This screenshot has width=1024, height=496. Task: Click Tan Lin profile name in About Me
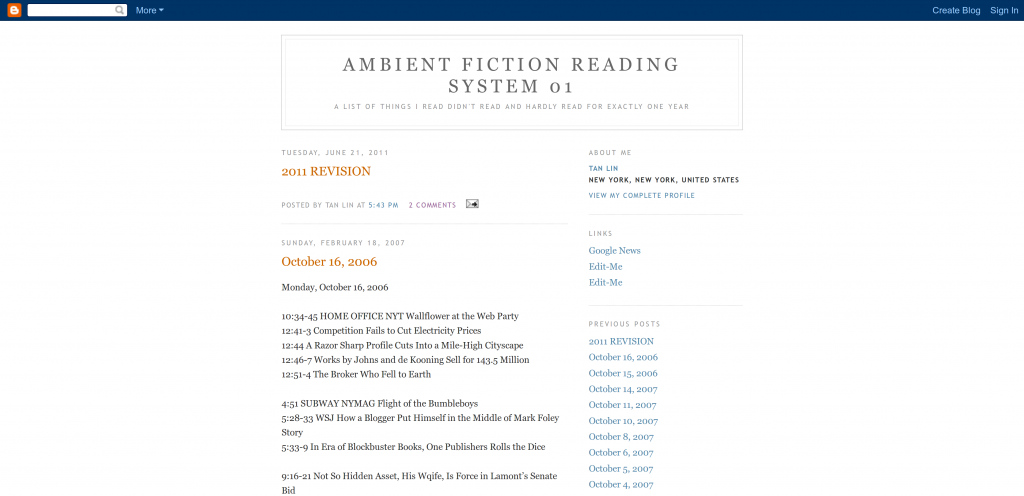pos(603,168)
